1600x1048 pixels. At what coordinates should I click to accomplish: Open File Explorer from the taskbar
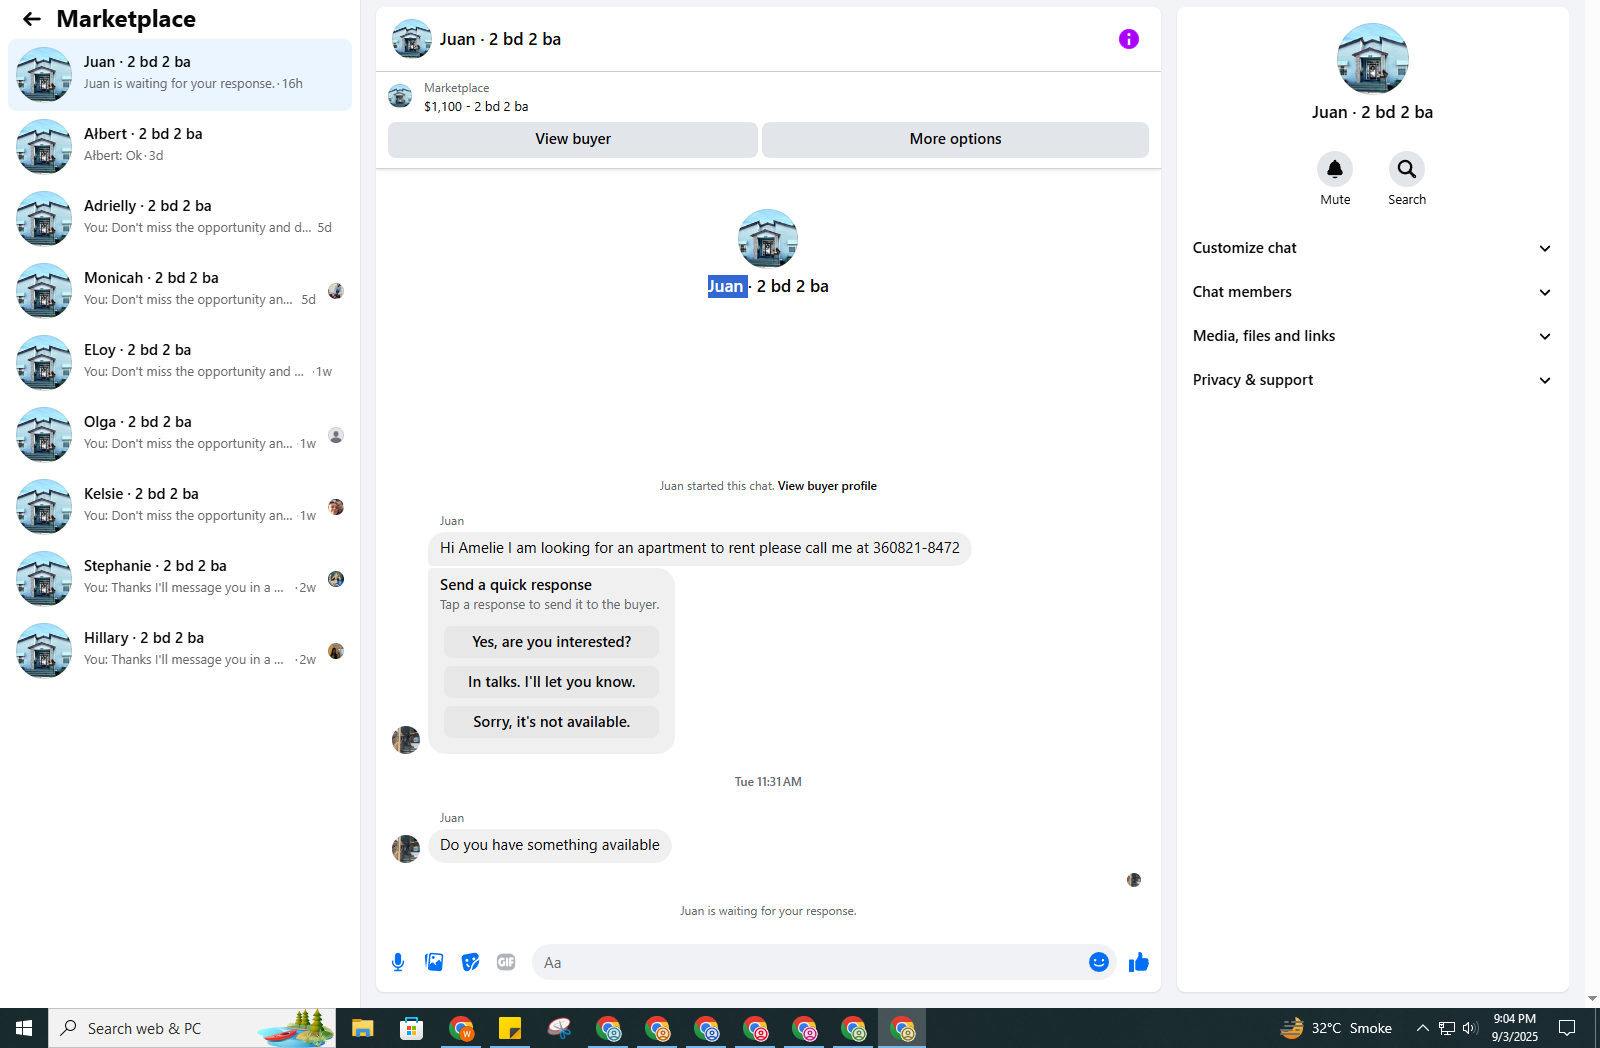coord(362,1028)
